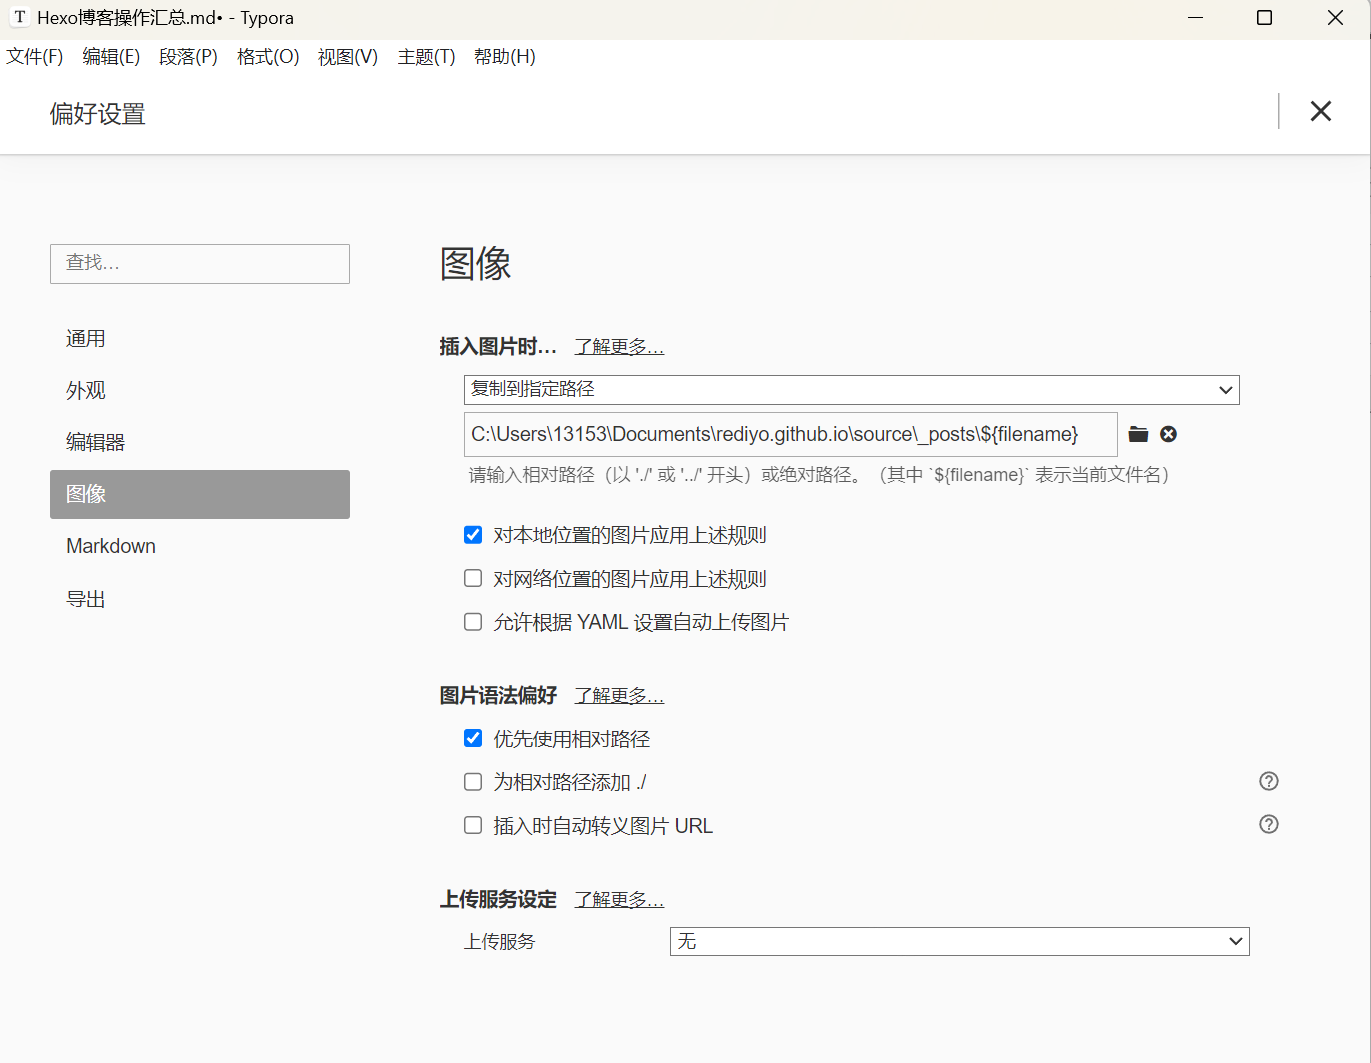This screenshot has width=1371, height=1063.
Task: Toggle 对本地位置的图片应用上述规则 checkbox
Action: coord(473,535)
